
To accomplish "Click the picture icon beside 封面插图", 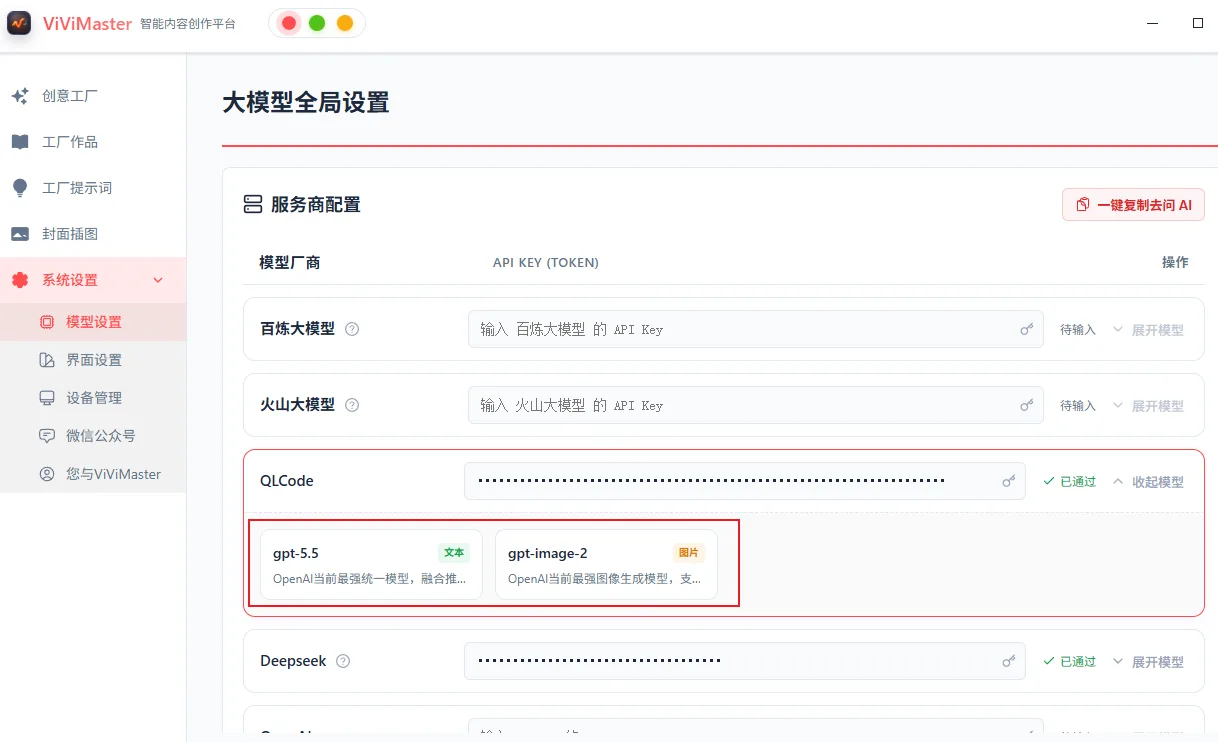I will (x=20, y=234).
